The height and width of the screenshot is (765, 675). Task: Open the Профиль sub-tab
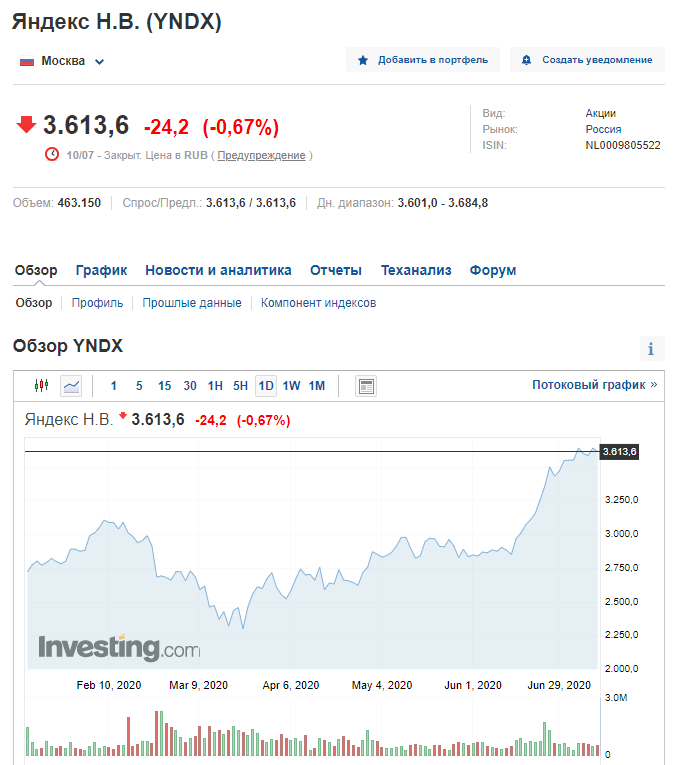(x=98, y=303)
